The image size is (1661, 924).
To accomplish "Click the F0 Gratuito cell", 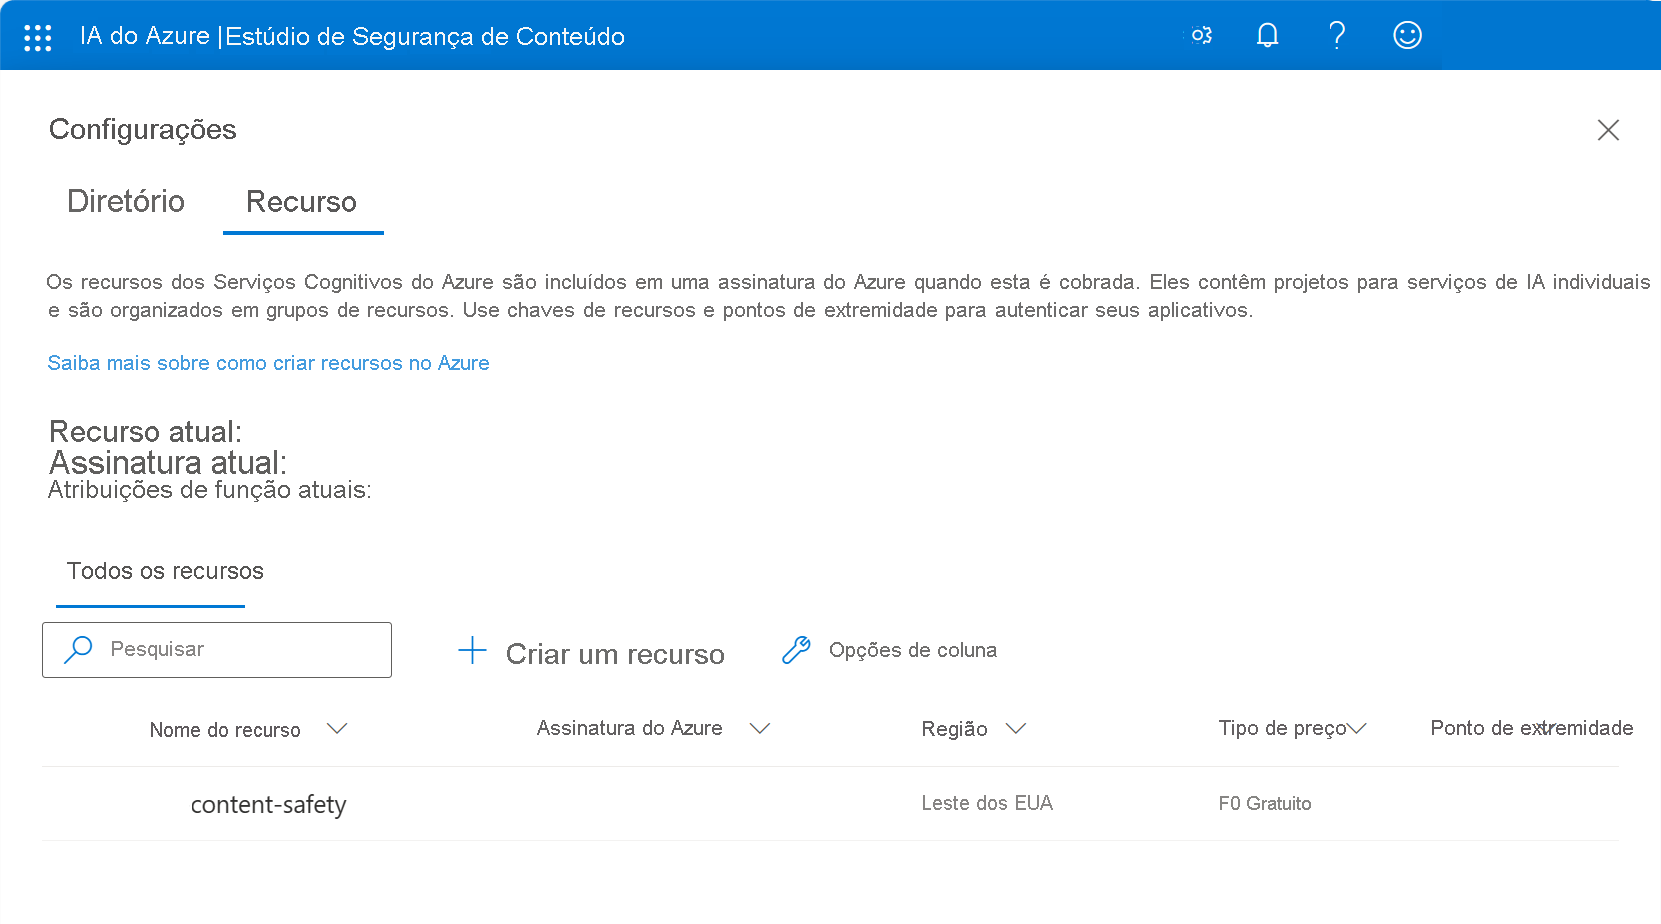I will [x=1265, y=803].
